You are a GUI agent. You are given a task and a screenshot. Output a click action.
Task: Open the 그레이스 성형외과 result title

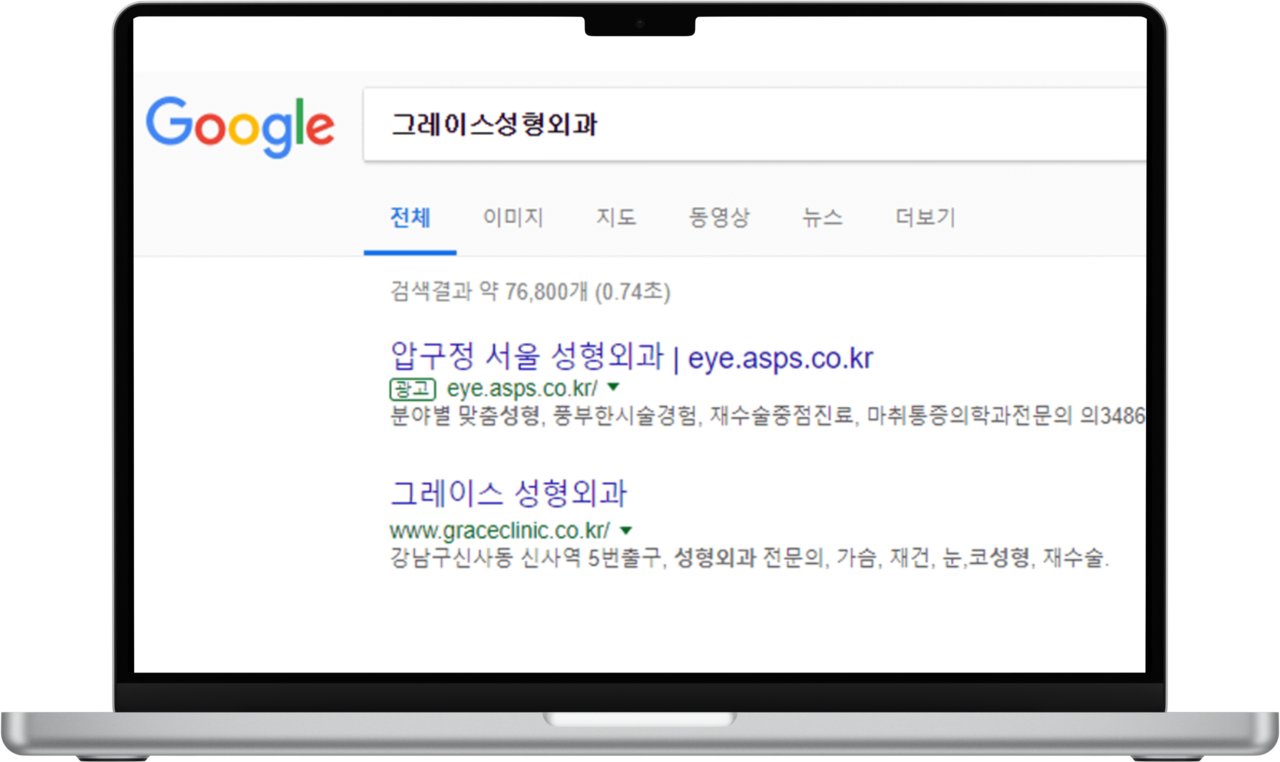tap(508, 493)
